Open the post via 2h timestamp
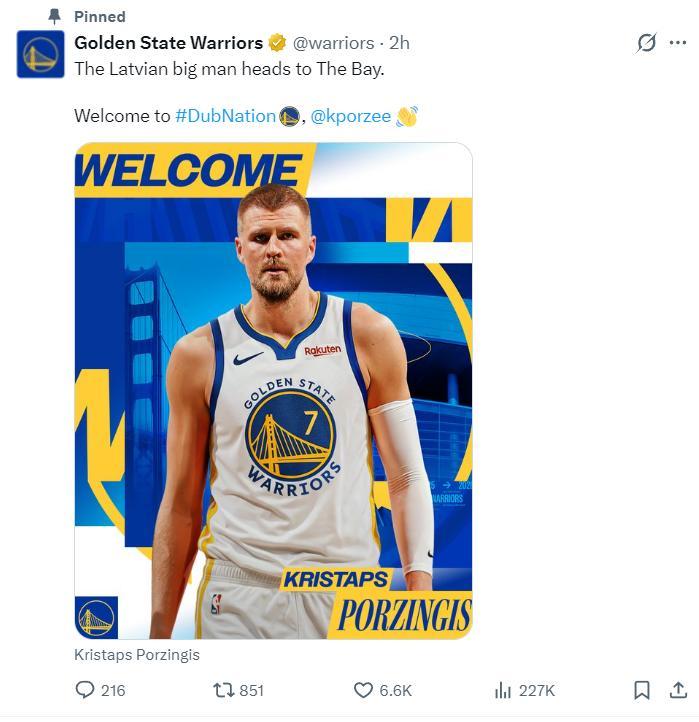This screenshot has width=699, height=722. point(399,43)
